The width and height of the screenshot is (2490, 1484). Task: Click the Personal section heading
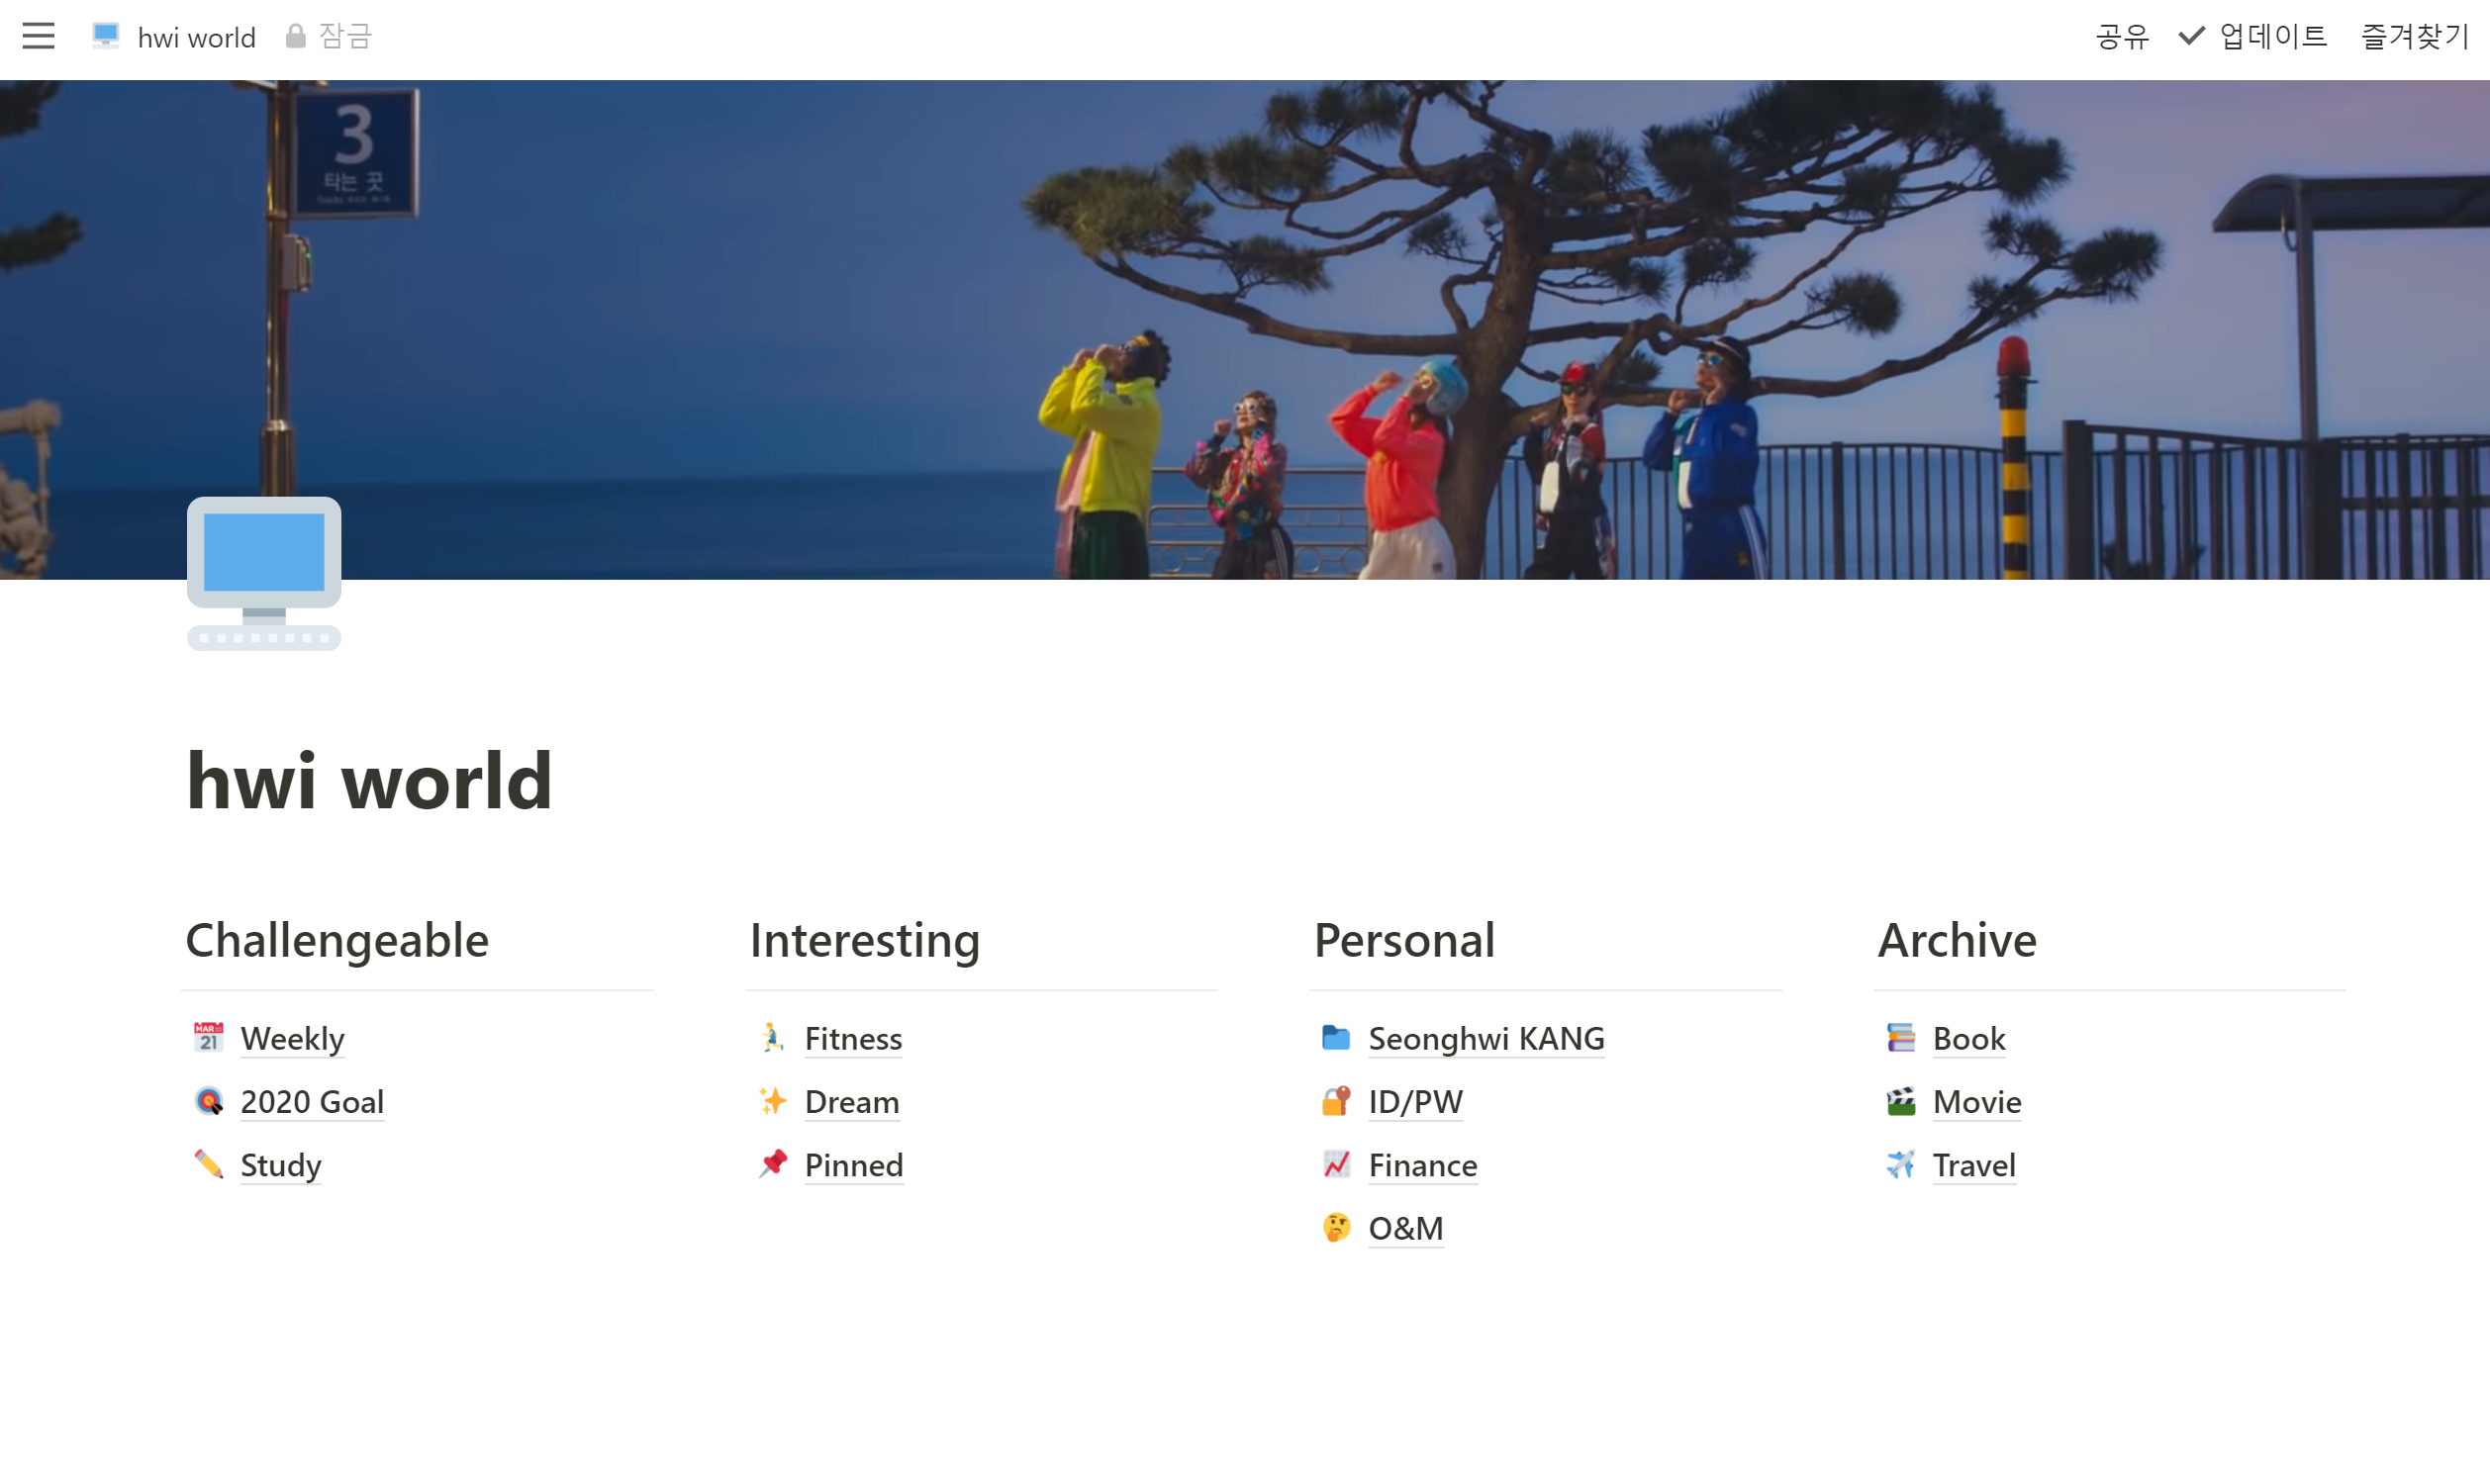[1404, 939]
